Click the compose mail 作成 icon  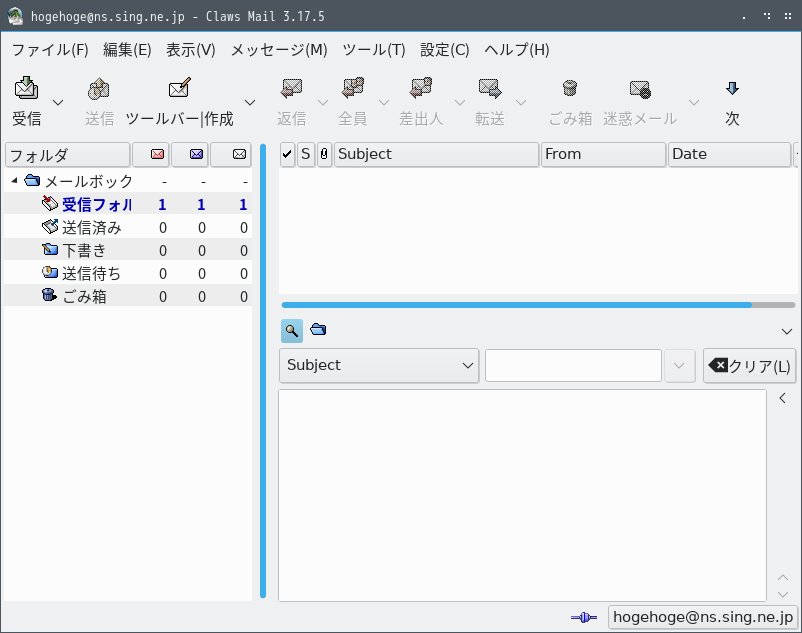coord(180,88)
